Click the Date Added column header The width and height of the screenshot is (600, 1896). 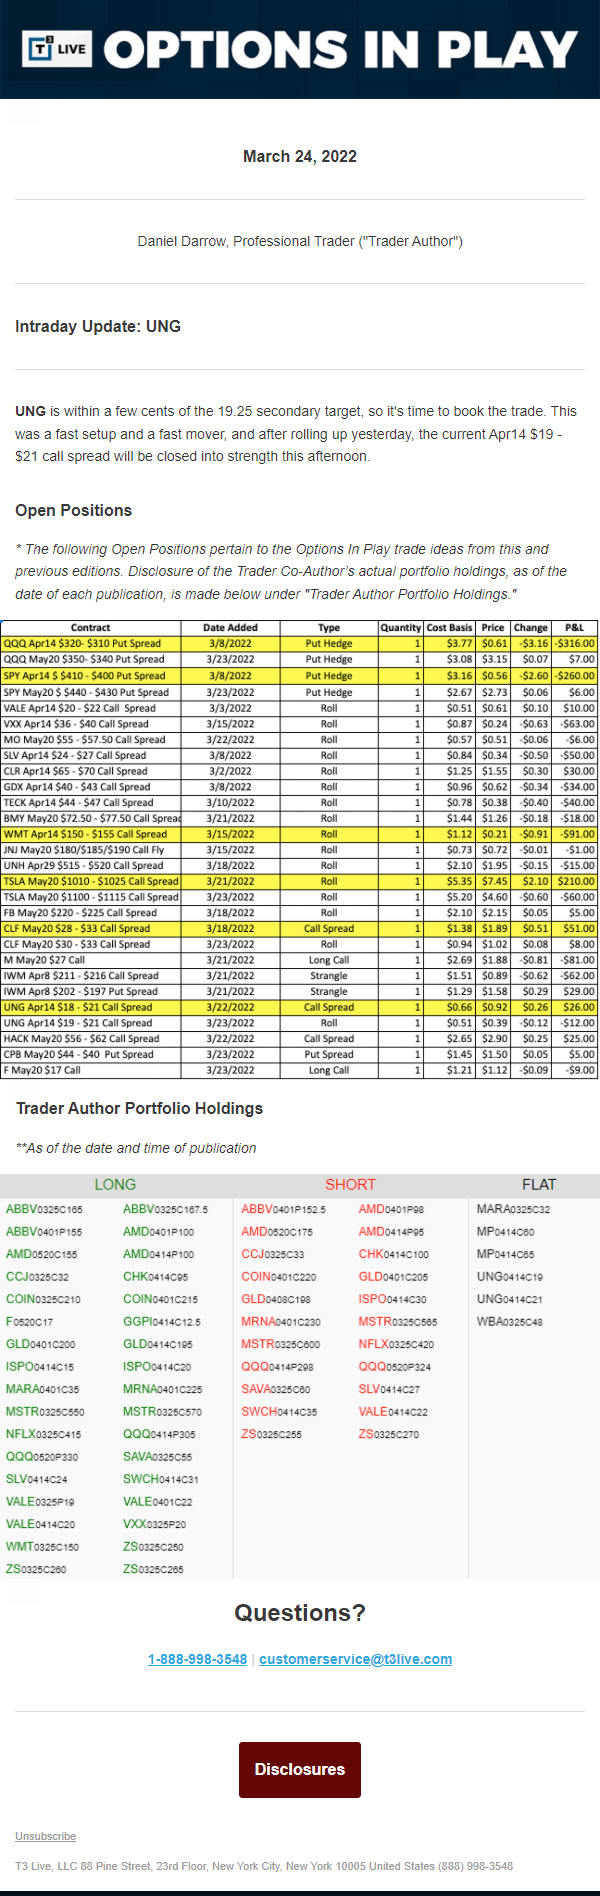pyautogui.click(x=230, y=628)
